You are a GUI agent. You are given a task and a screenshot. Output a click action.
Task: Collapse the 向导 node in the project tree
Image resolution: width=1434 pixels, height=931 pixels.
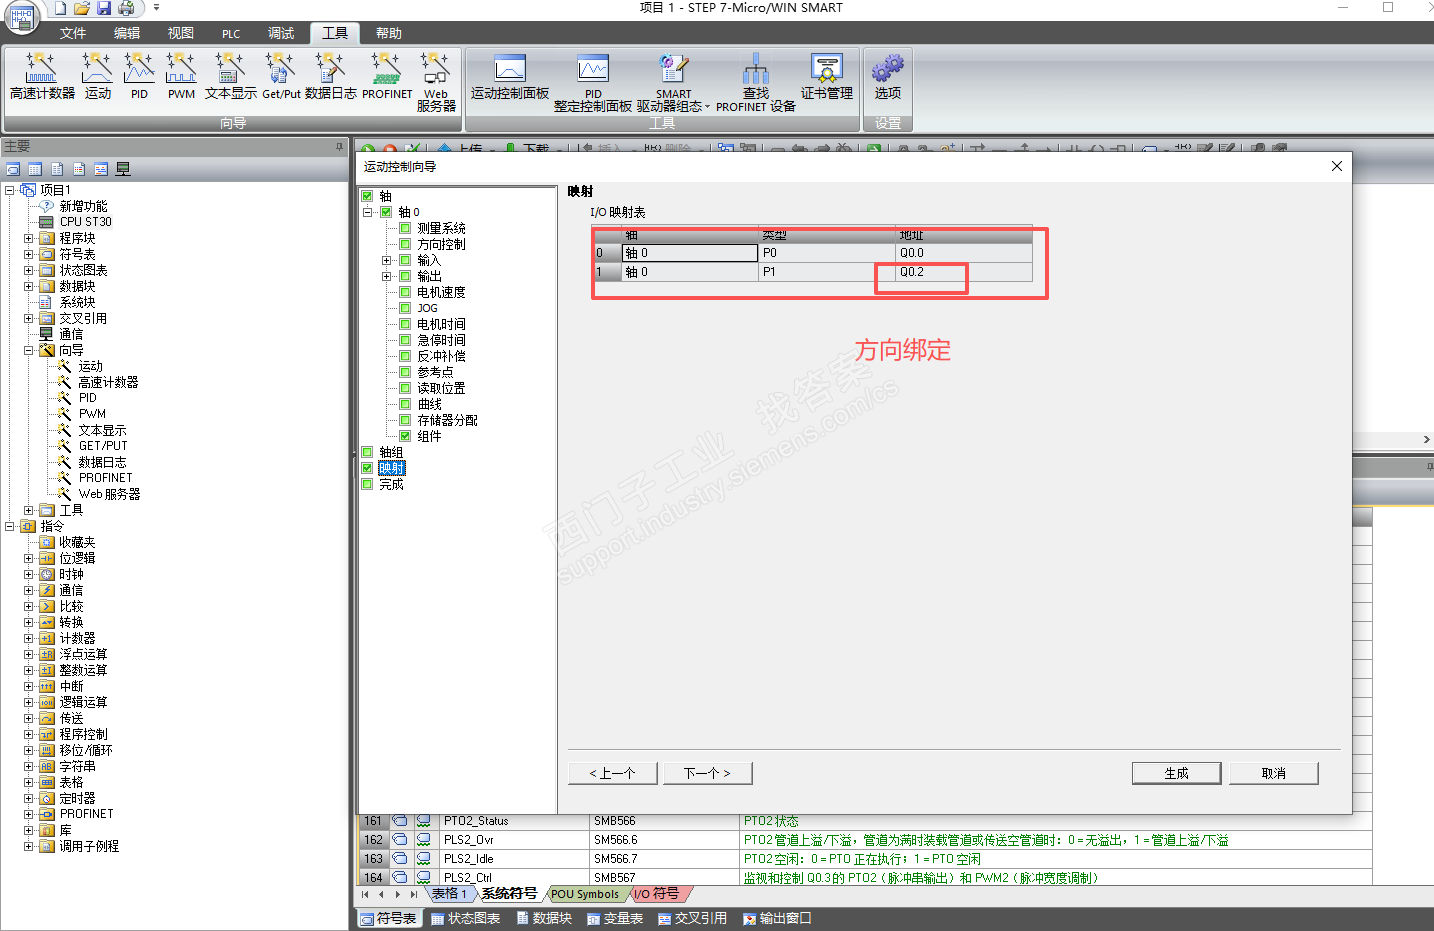pos(28,350)
